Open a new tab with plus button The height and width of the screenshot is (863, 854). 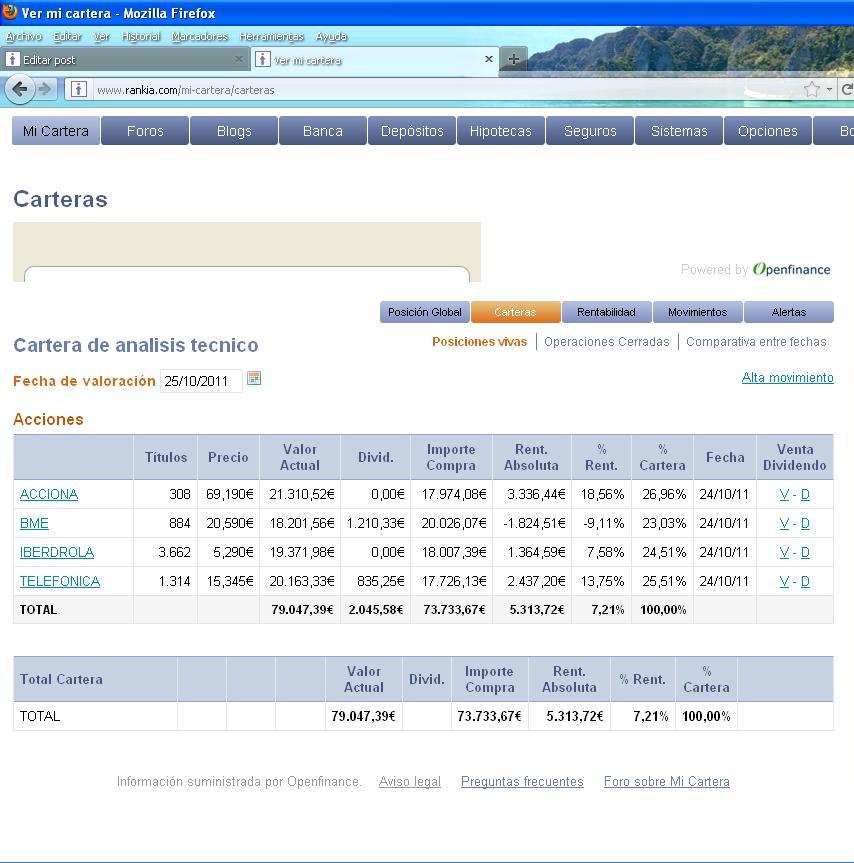point(513,59)
